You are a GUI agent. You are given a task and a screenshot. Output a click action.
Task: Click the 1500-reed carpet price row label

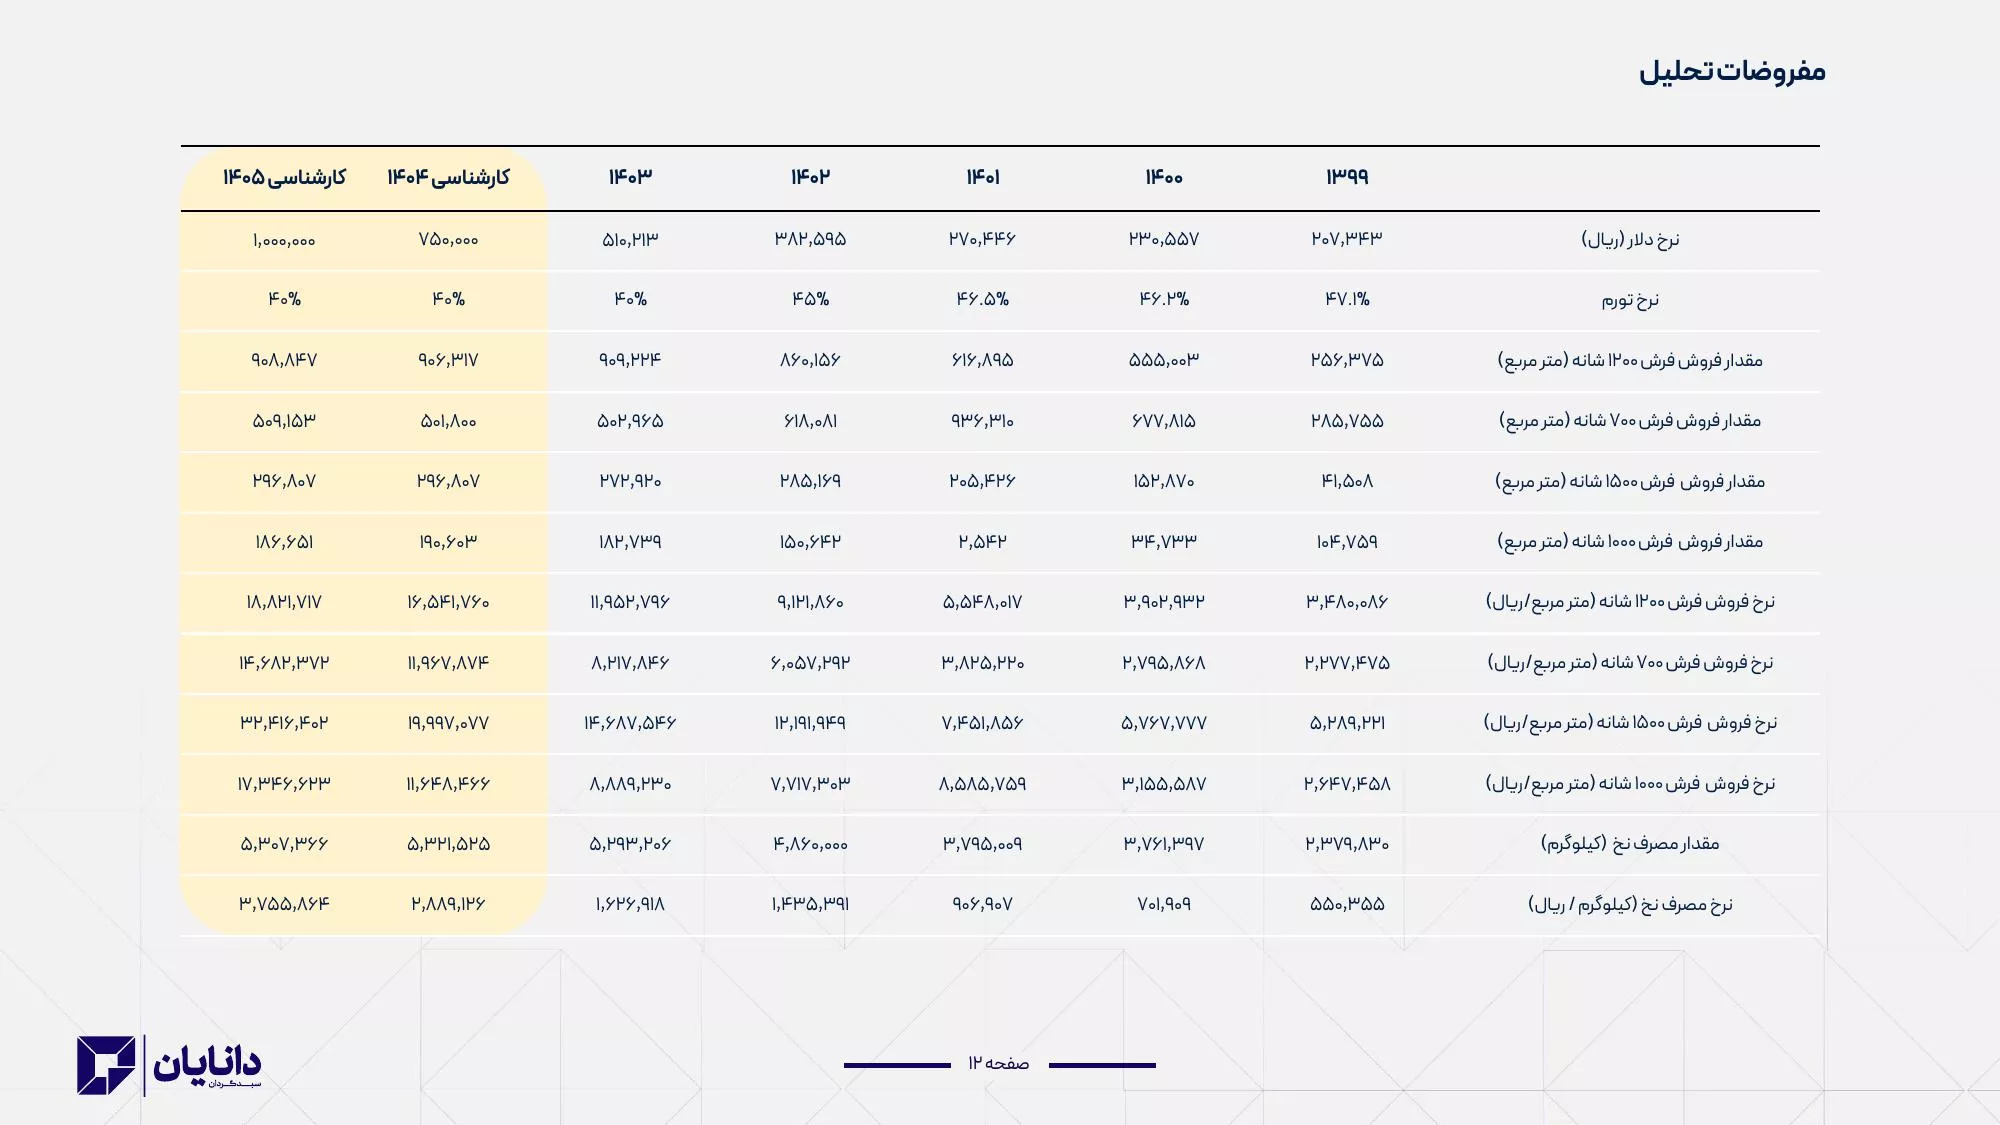1630,723
